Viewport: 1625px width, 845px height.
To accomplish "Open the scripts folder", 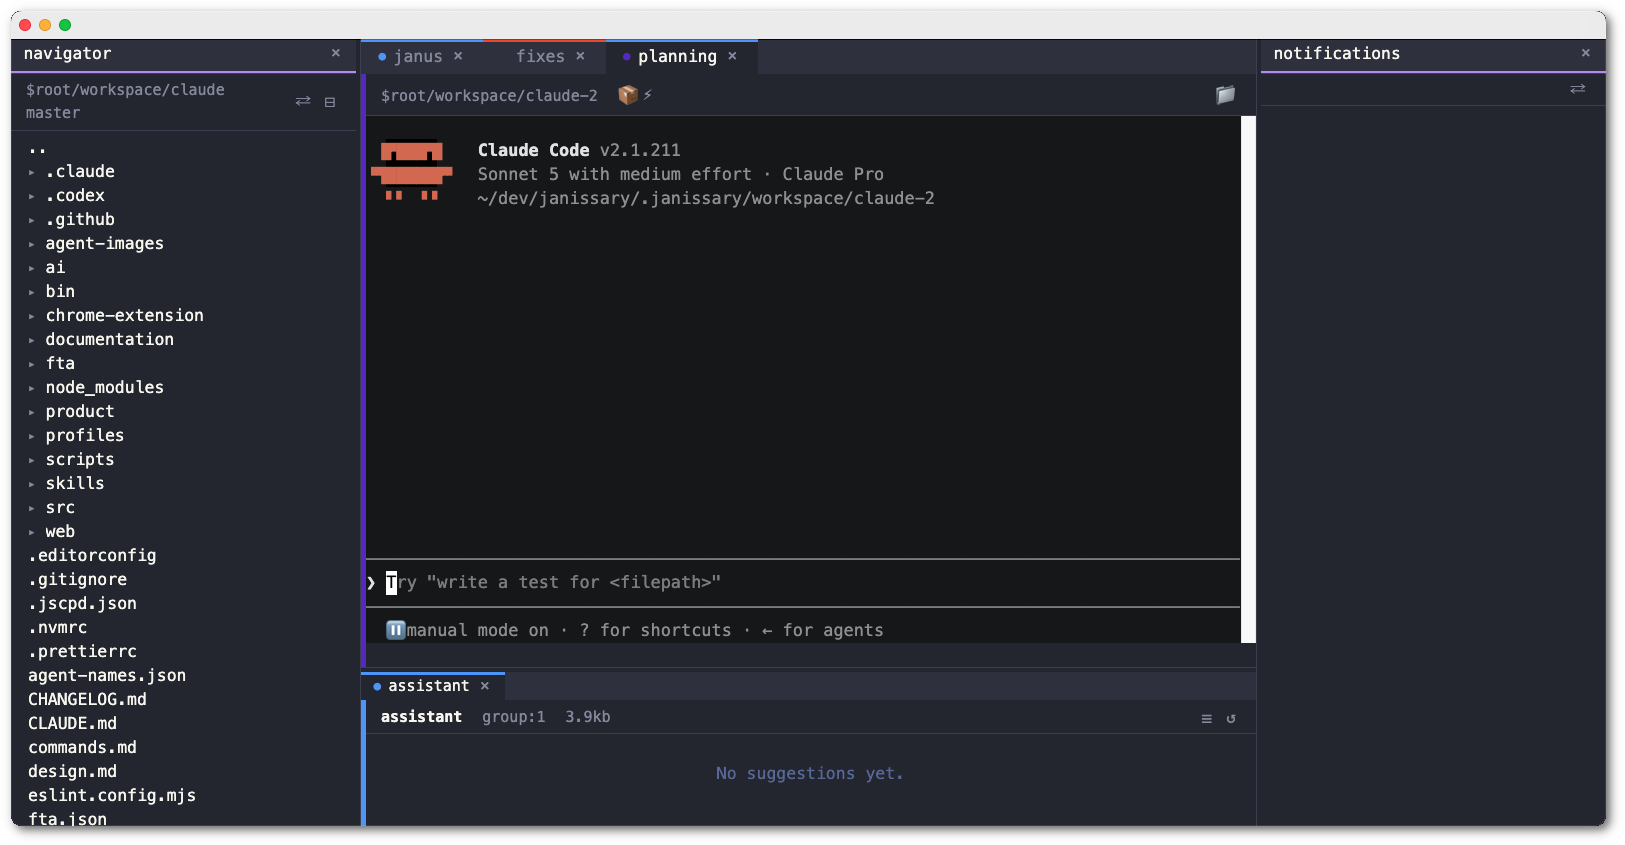I will pos(80,460).
